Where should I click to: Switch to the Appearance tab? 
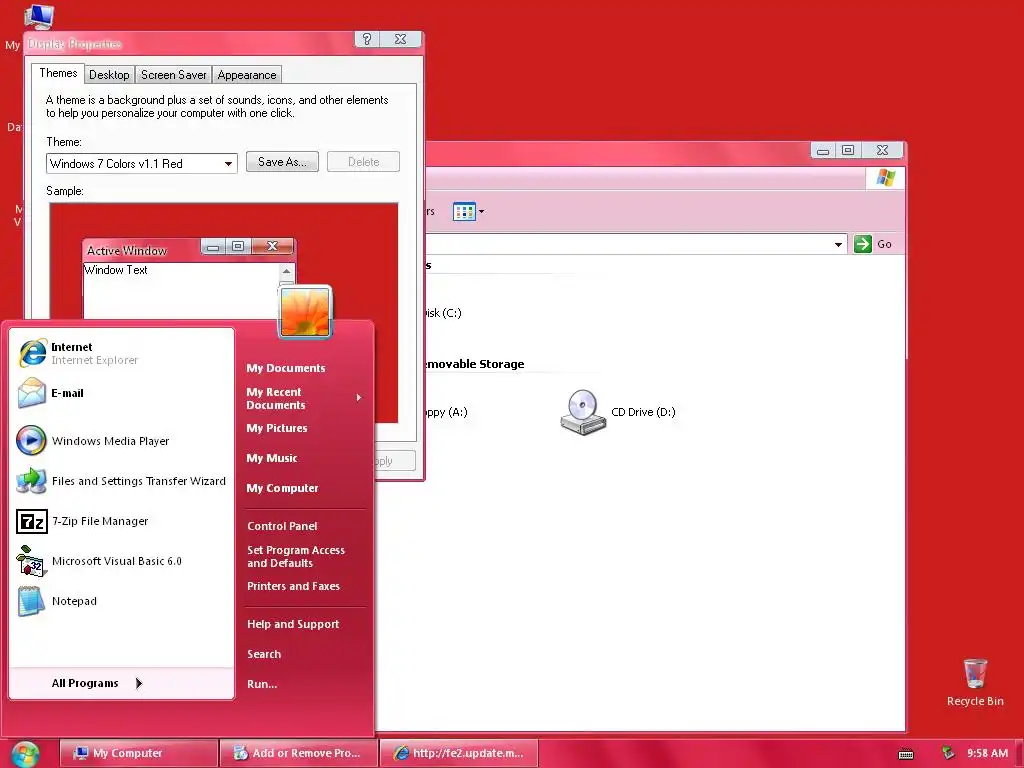coord(247,75)
